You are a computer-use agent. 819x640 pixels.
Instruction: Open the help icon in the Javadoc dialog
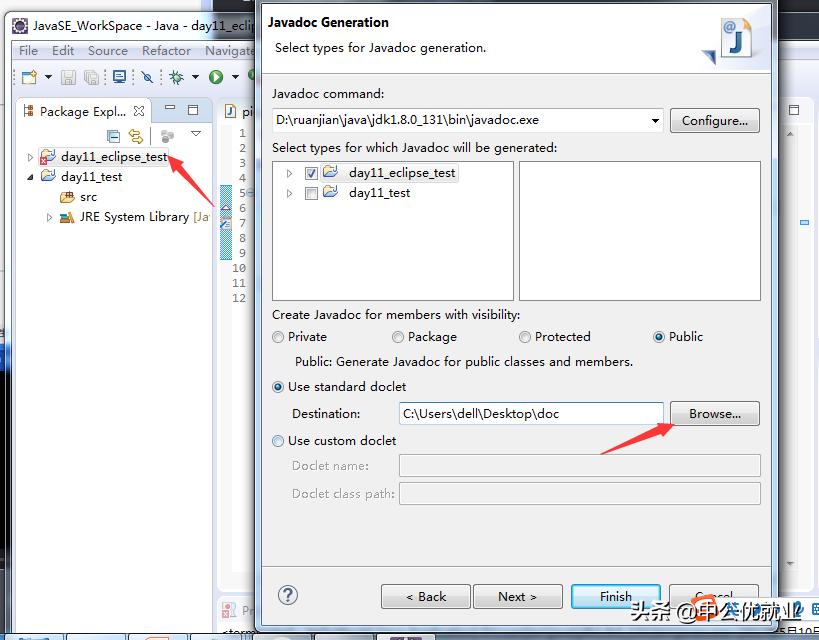coord(288,595)
